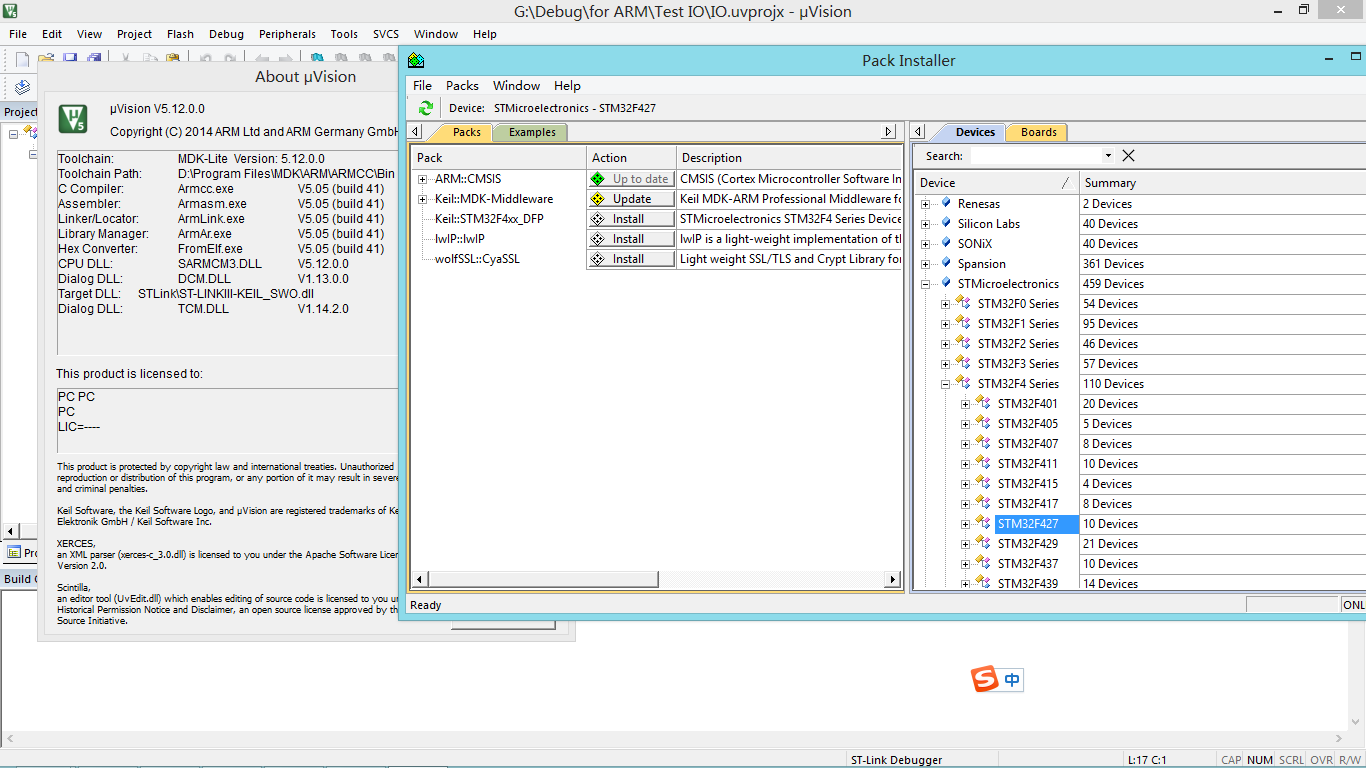Toggle the Chinese input mode indicator
Screen dimensions: 1366x768
pos(1013,680)
